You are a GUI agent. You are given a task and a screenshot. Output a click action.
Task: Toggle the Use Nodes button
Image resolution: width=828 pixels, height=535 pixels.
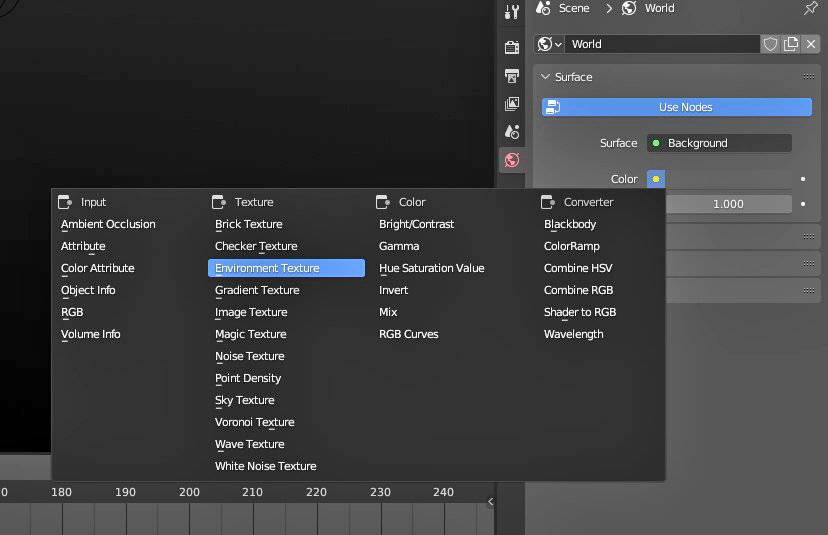click(676, 107)
